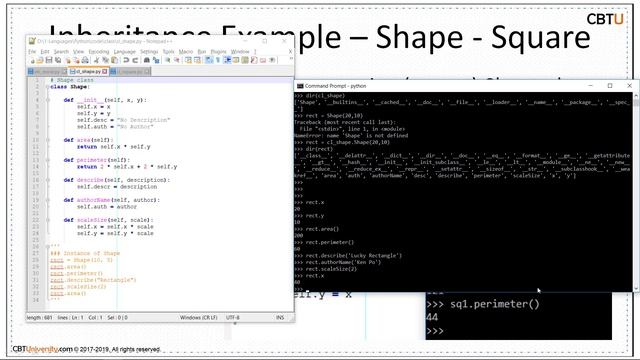The image size is (640, 360).
Task: Open the Search menu
Action: click(x=61, y=51)
